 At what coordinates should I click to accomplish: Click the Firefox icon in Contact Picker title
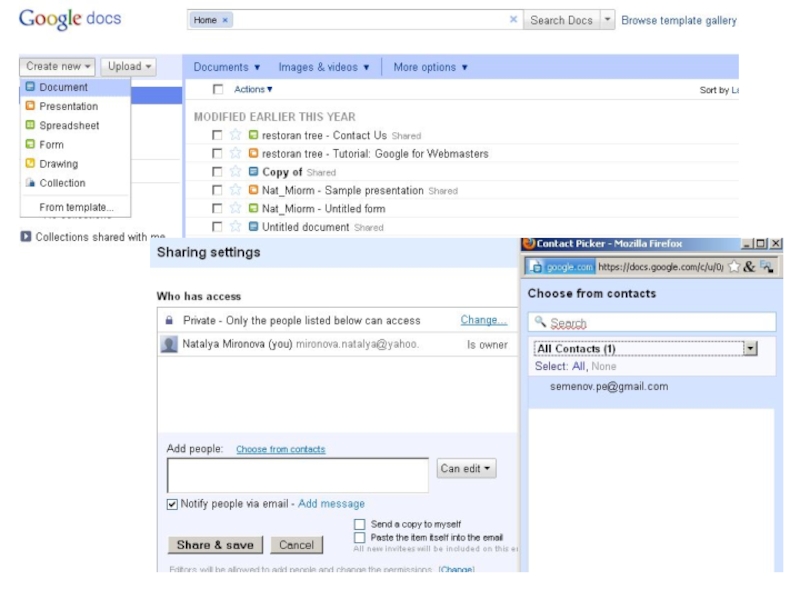tap(529, 243)
